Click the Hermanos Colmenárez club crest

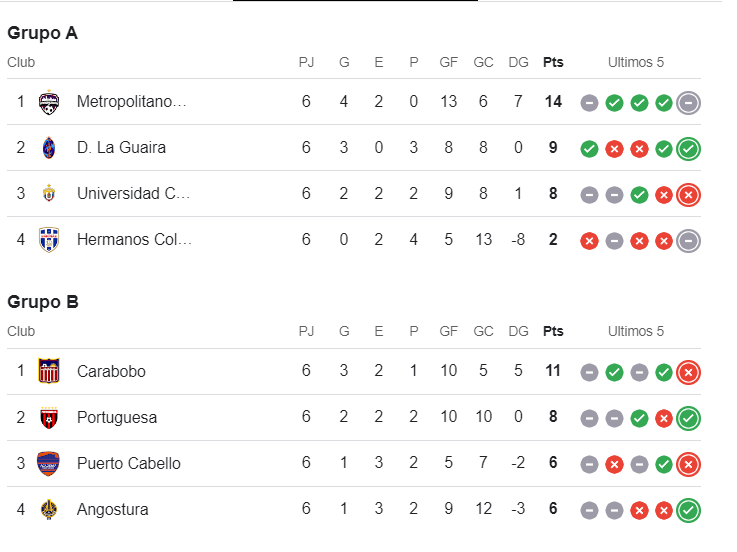49,240
